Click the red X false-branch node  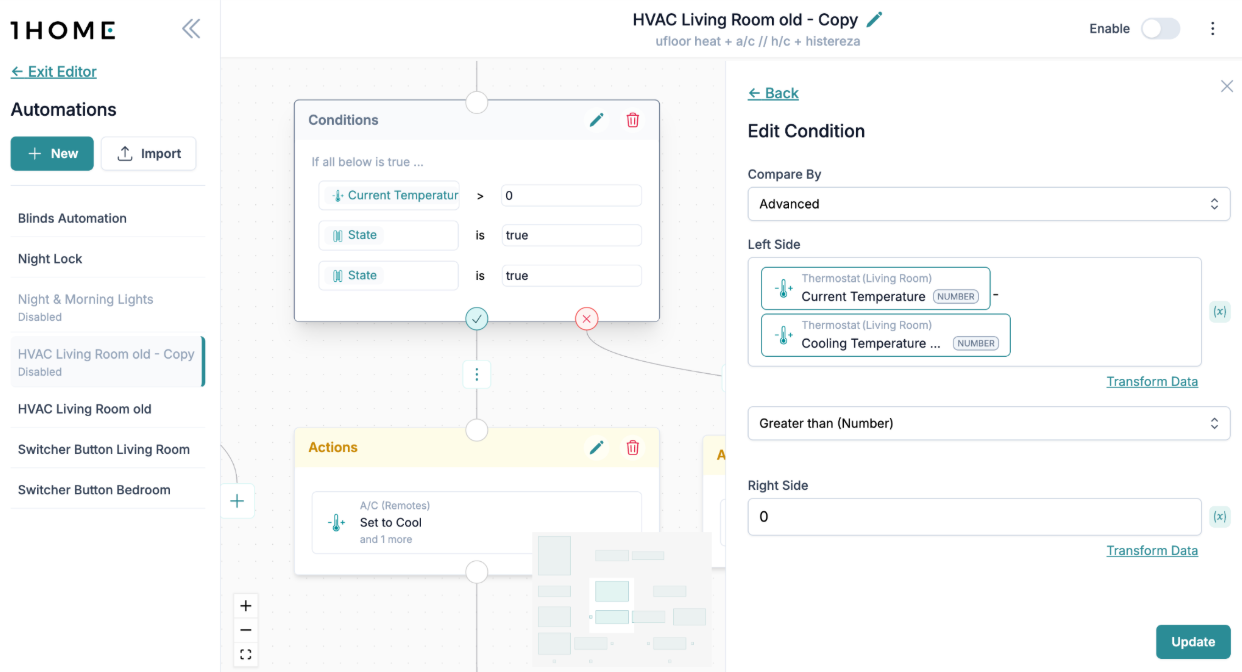[587, 319]
